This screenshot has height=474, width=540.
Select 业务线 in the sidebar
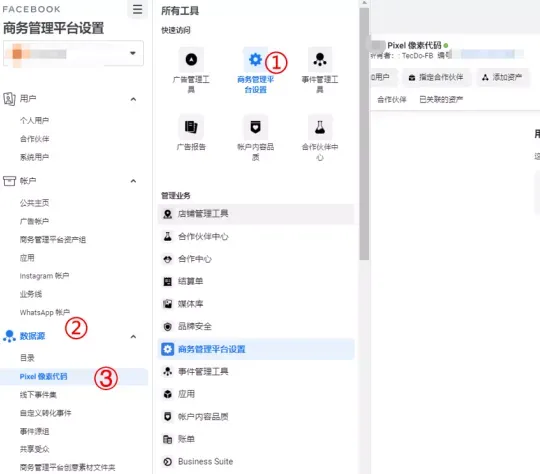click(31, 294)
